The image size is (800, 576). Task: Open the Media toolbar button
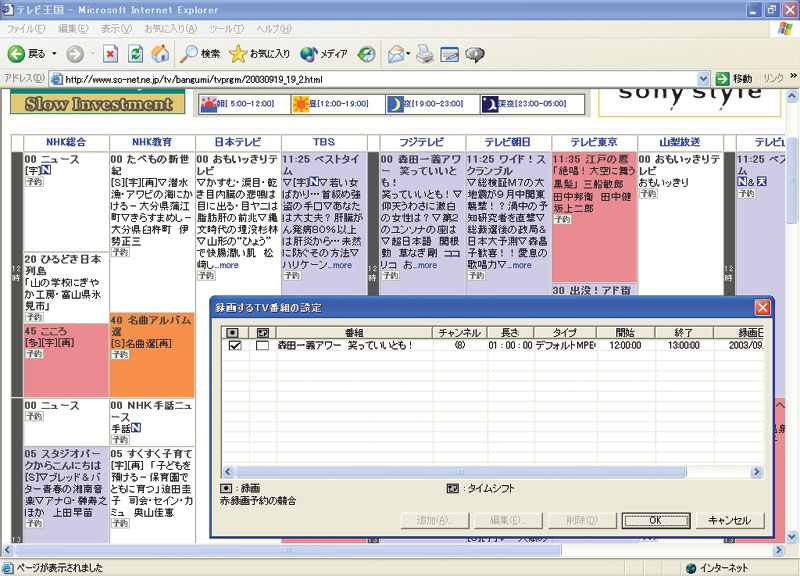323,54
